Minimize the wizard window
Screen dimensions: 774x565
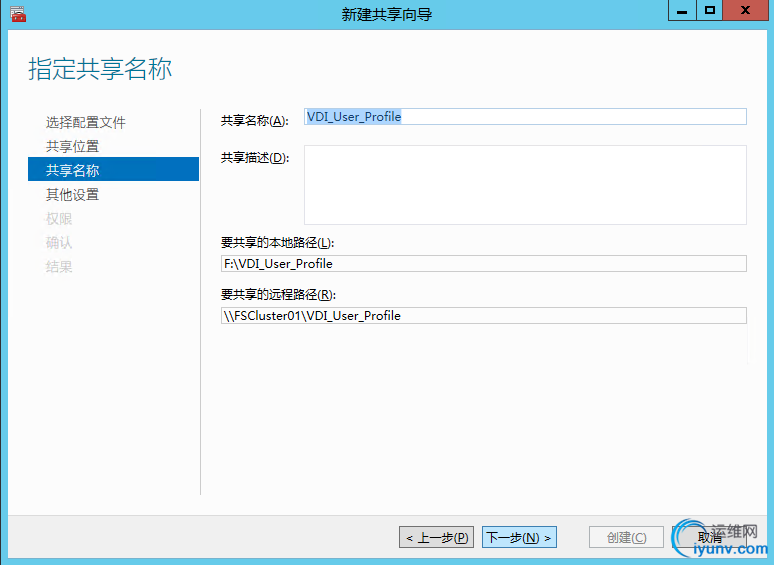coord(682,10)
